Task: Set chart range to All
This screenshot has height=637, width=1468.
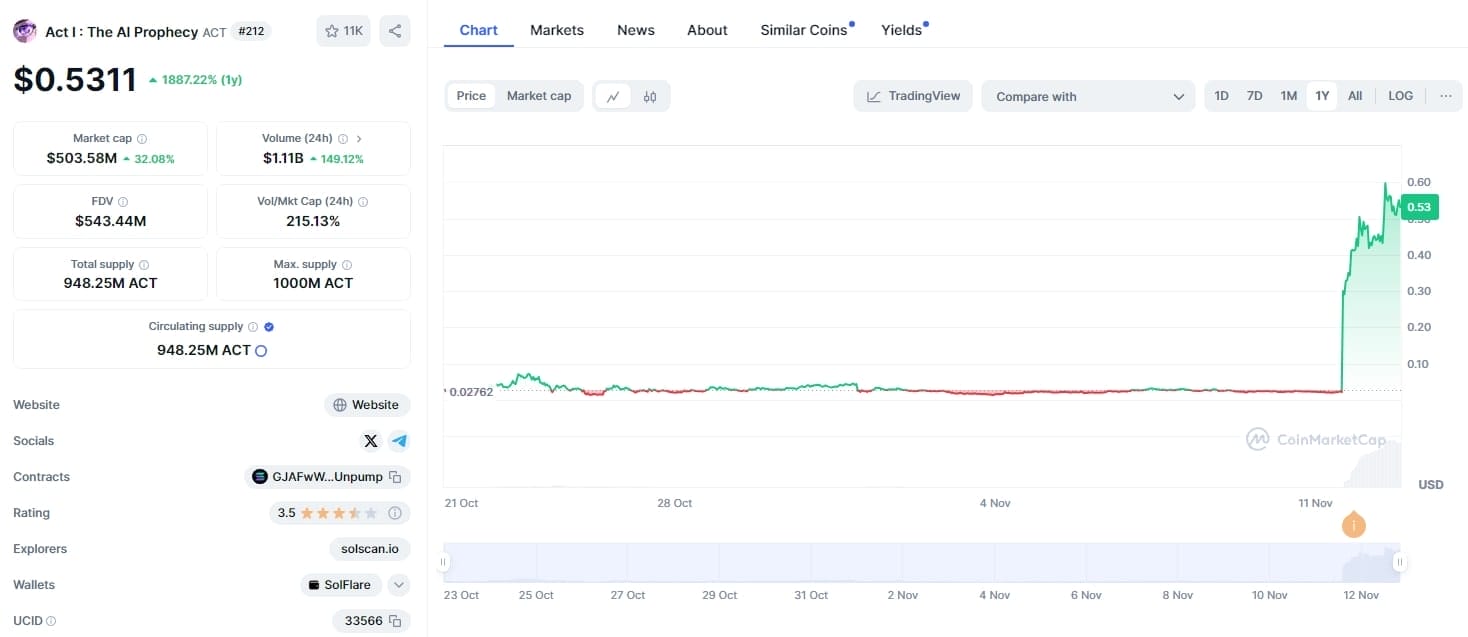Action: coord(1355,96)
